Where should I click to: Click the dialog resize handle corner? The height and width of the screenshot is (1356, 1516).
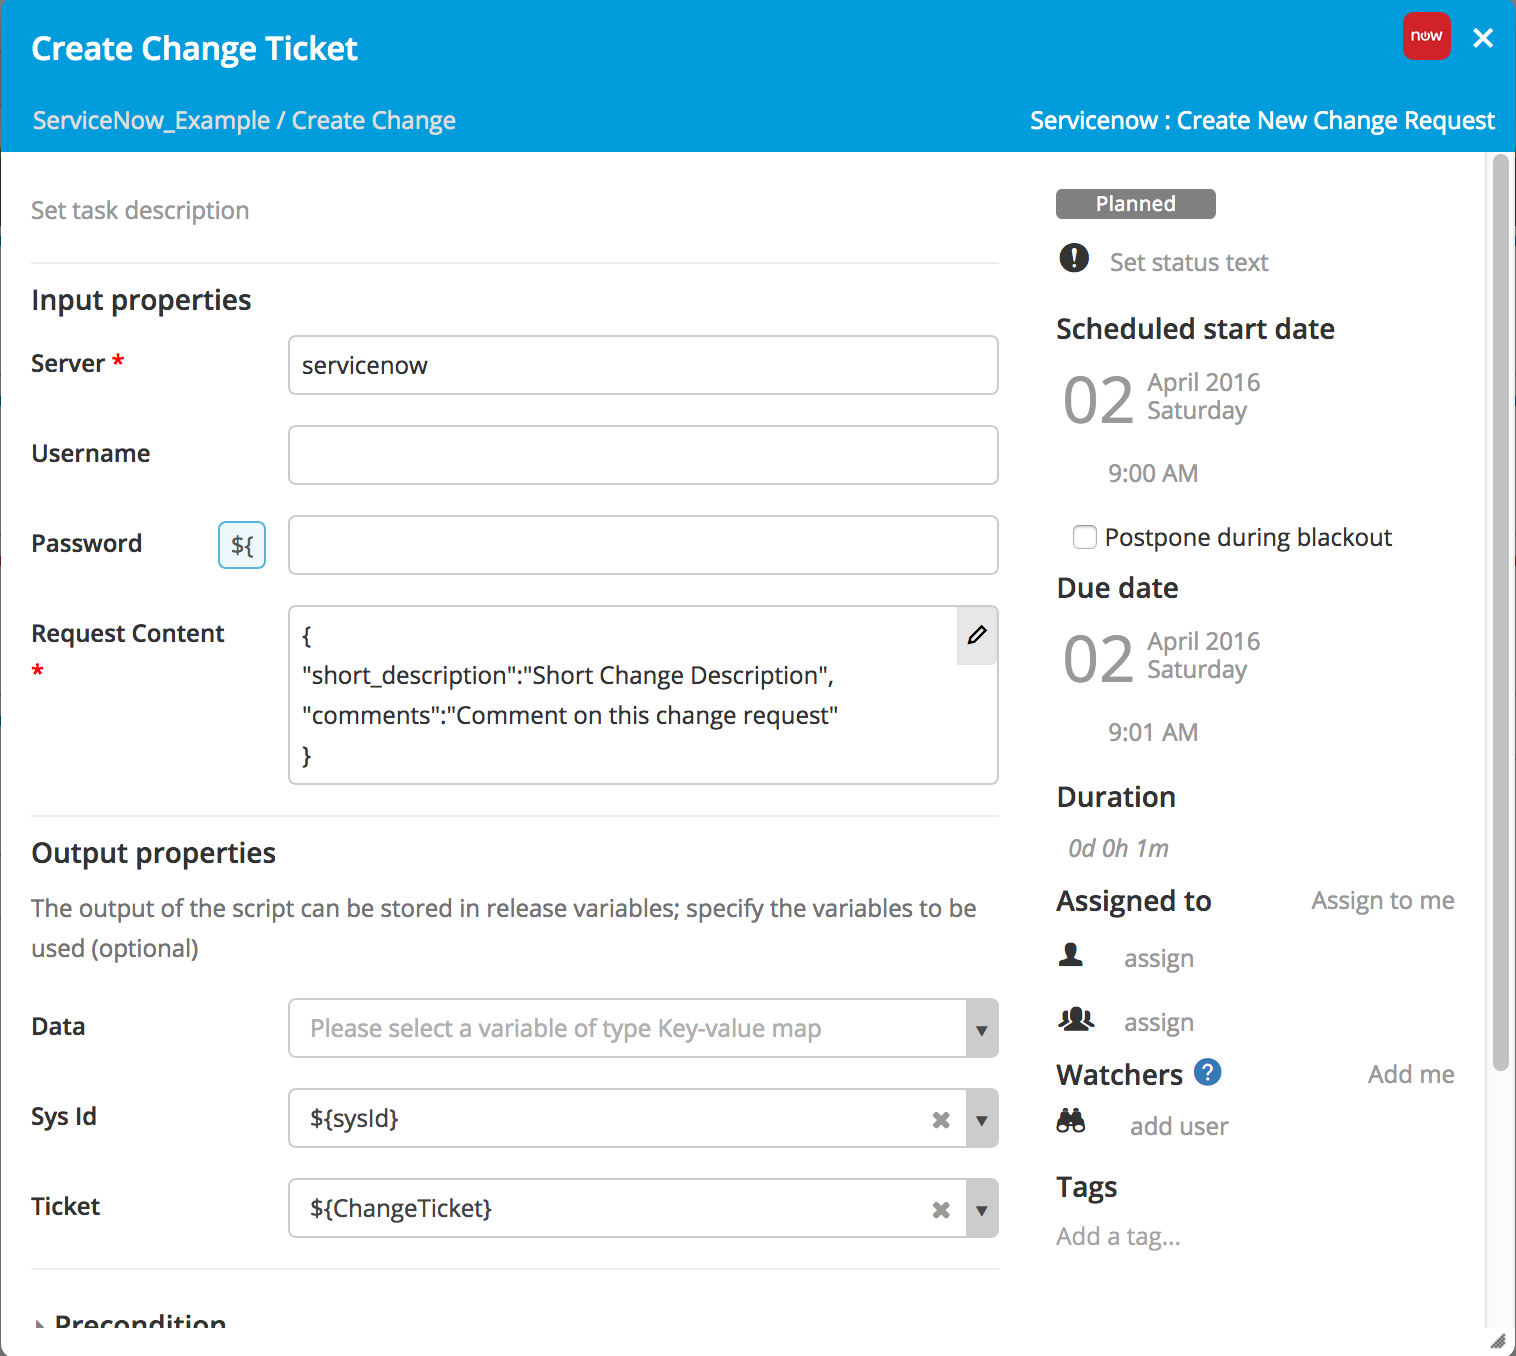1497,1341
